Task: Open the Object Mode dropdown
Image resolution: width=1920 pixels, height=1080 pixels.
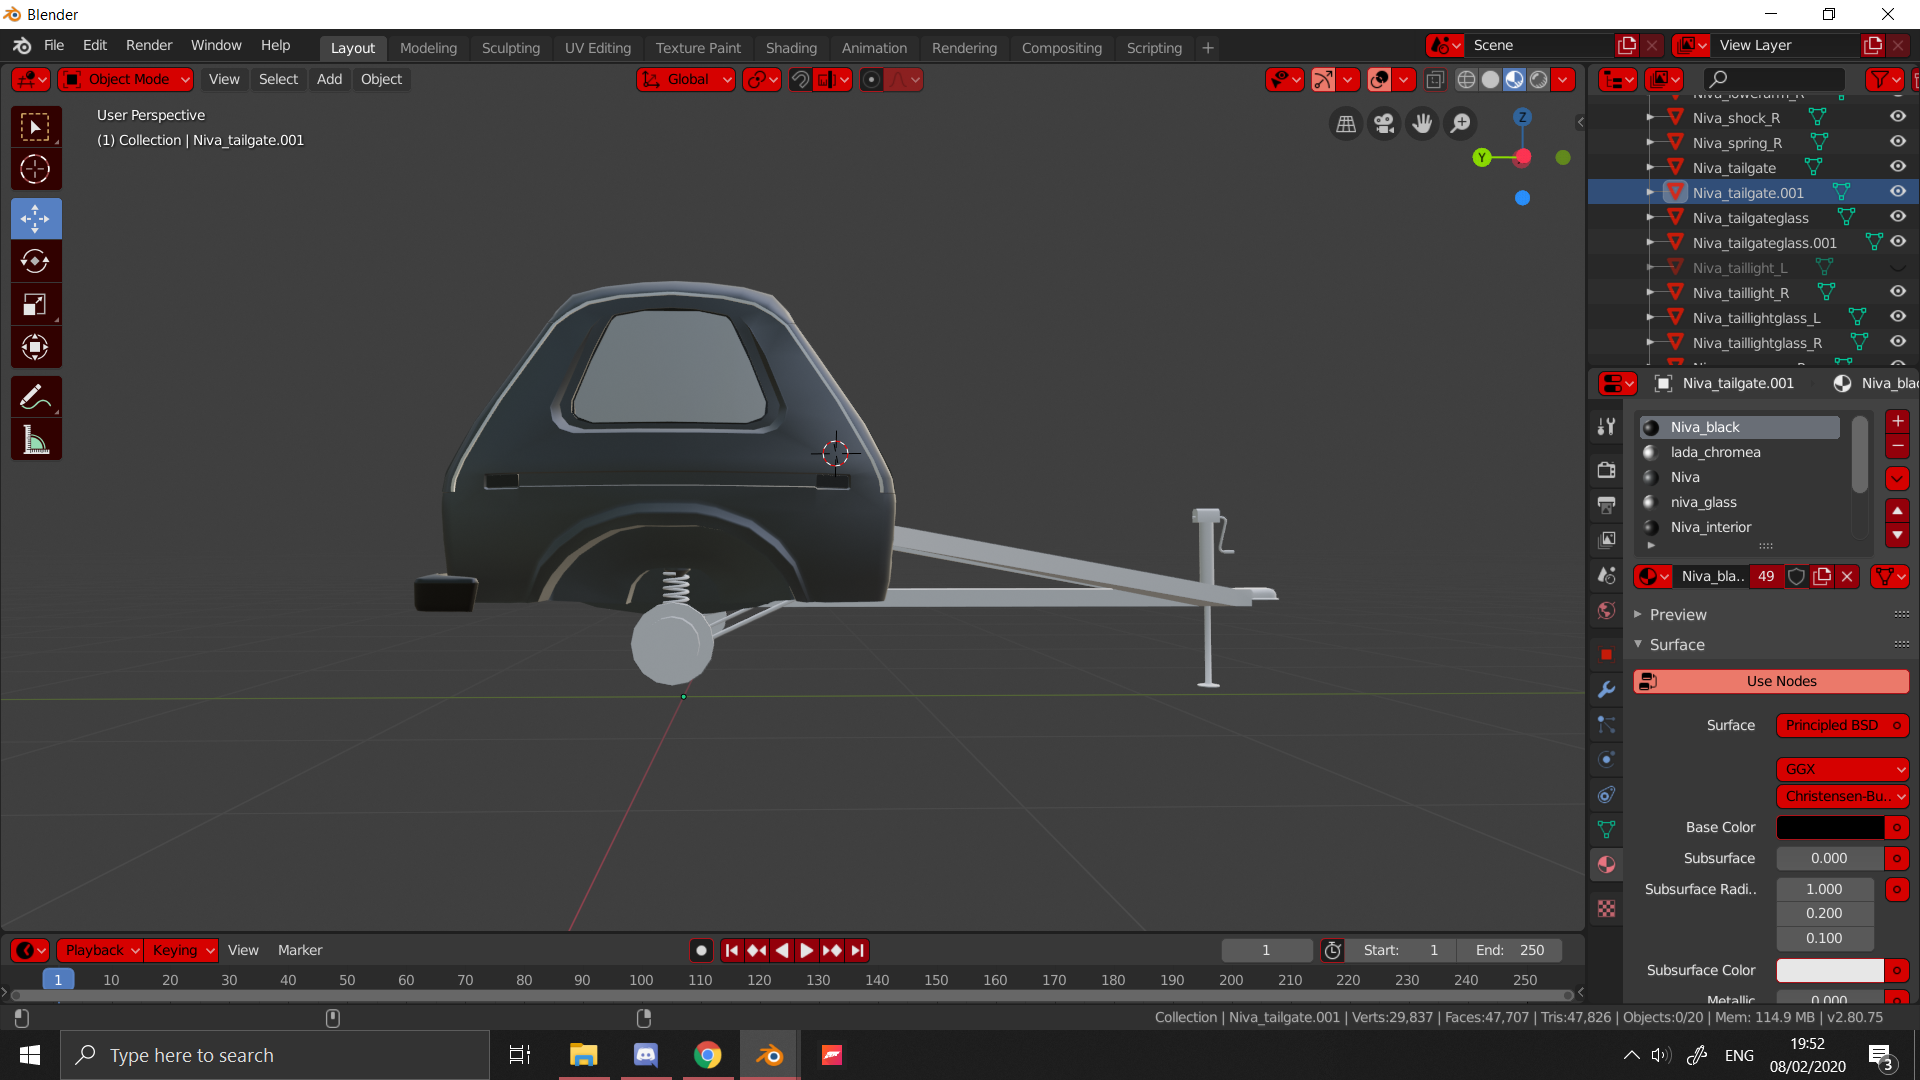Action: tap(126, 79)
